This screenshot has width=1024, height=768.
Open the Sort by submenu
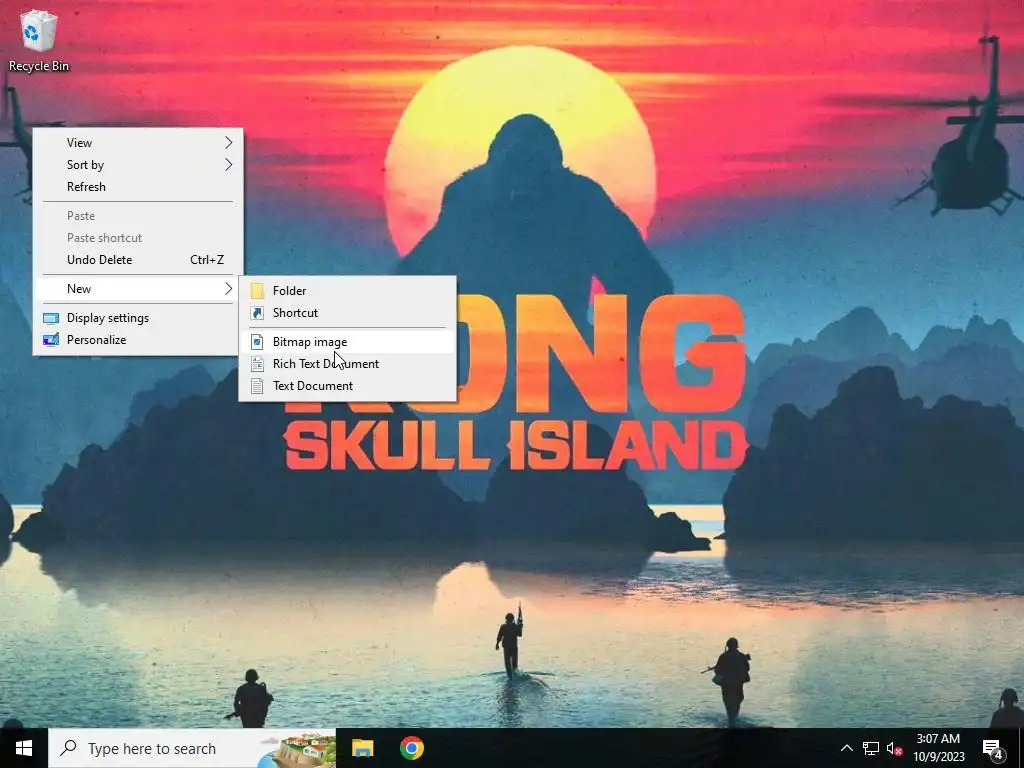pos(138,165)
